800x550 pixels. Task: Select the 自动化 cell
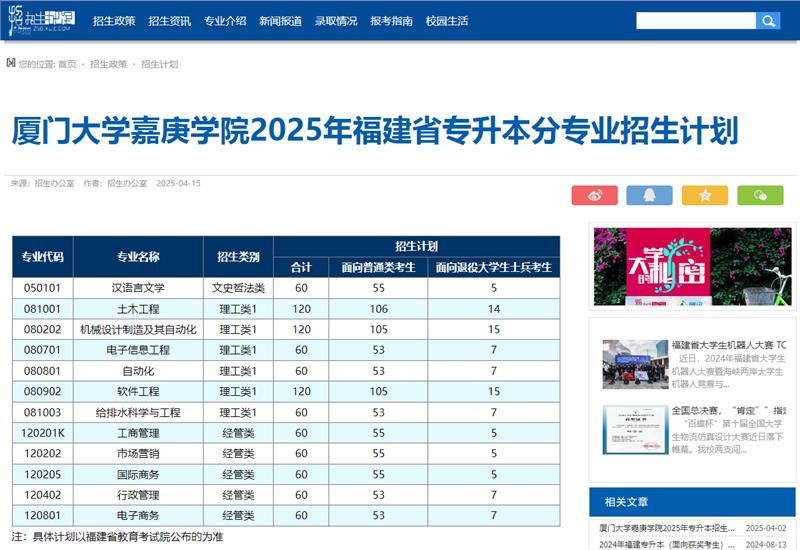click(x=138, y=371)
